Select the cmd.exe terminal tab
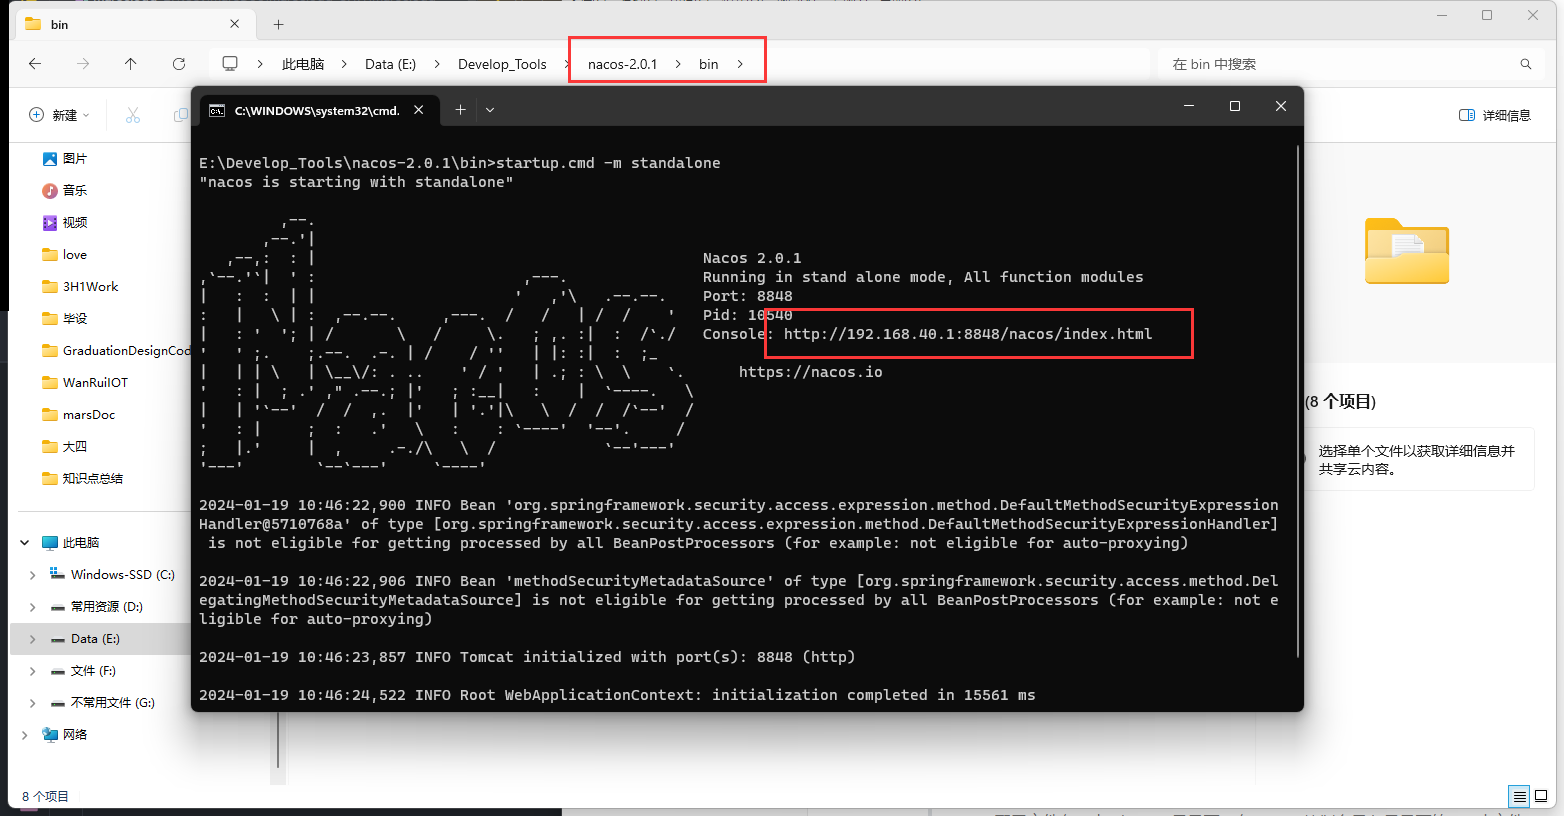The image size is (1564, 816). pyautogui.click(x=318, y=110)
